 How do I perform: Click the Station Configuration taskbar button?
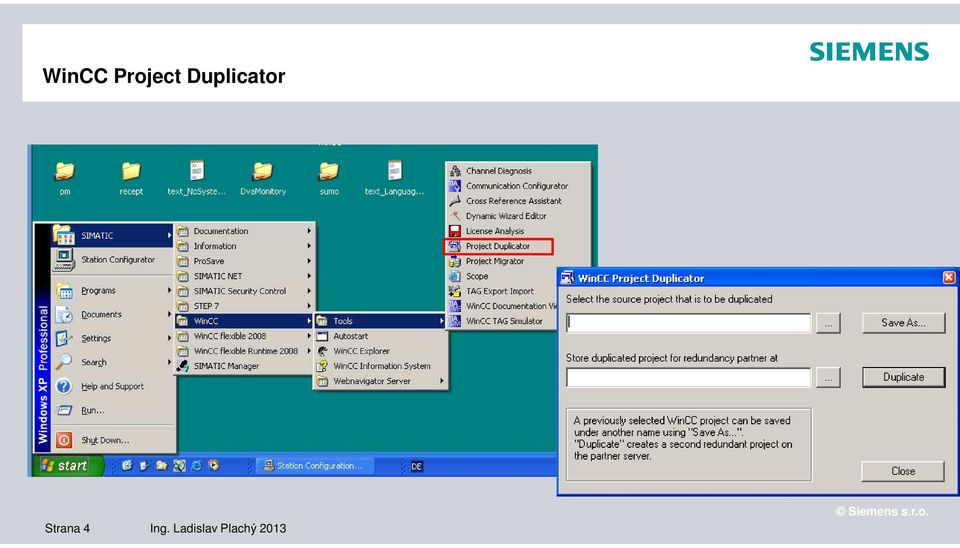click(x=313, y=466)
